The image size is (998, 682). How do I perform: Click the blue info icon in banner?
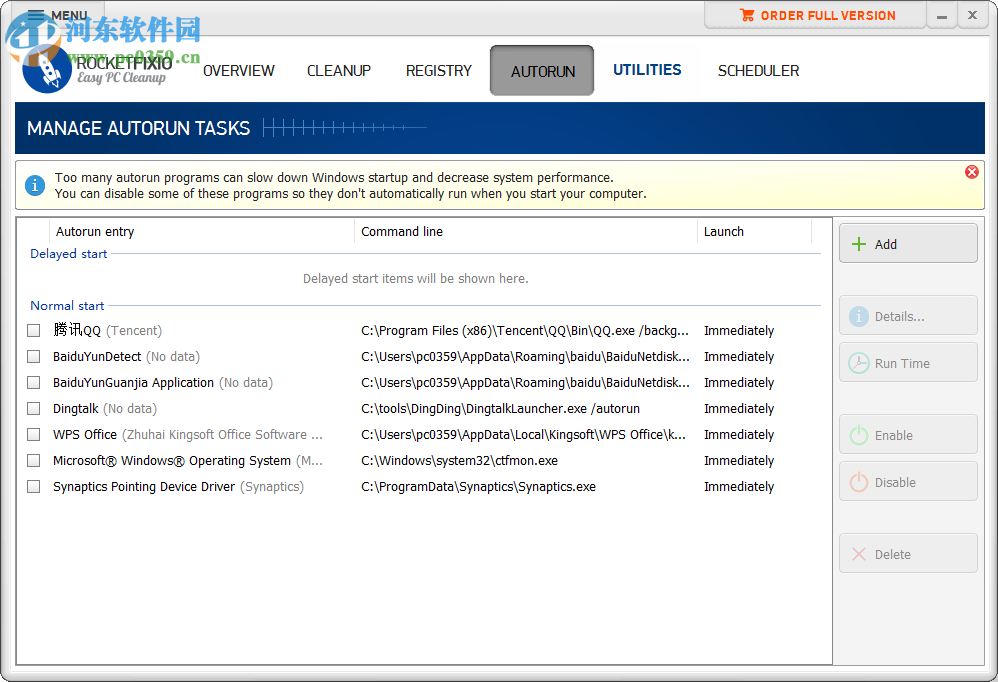(35, 185)
